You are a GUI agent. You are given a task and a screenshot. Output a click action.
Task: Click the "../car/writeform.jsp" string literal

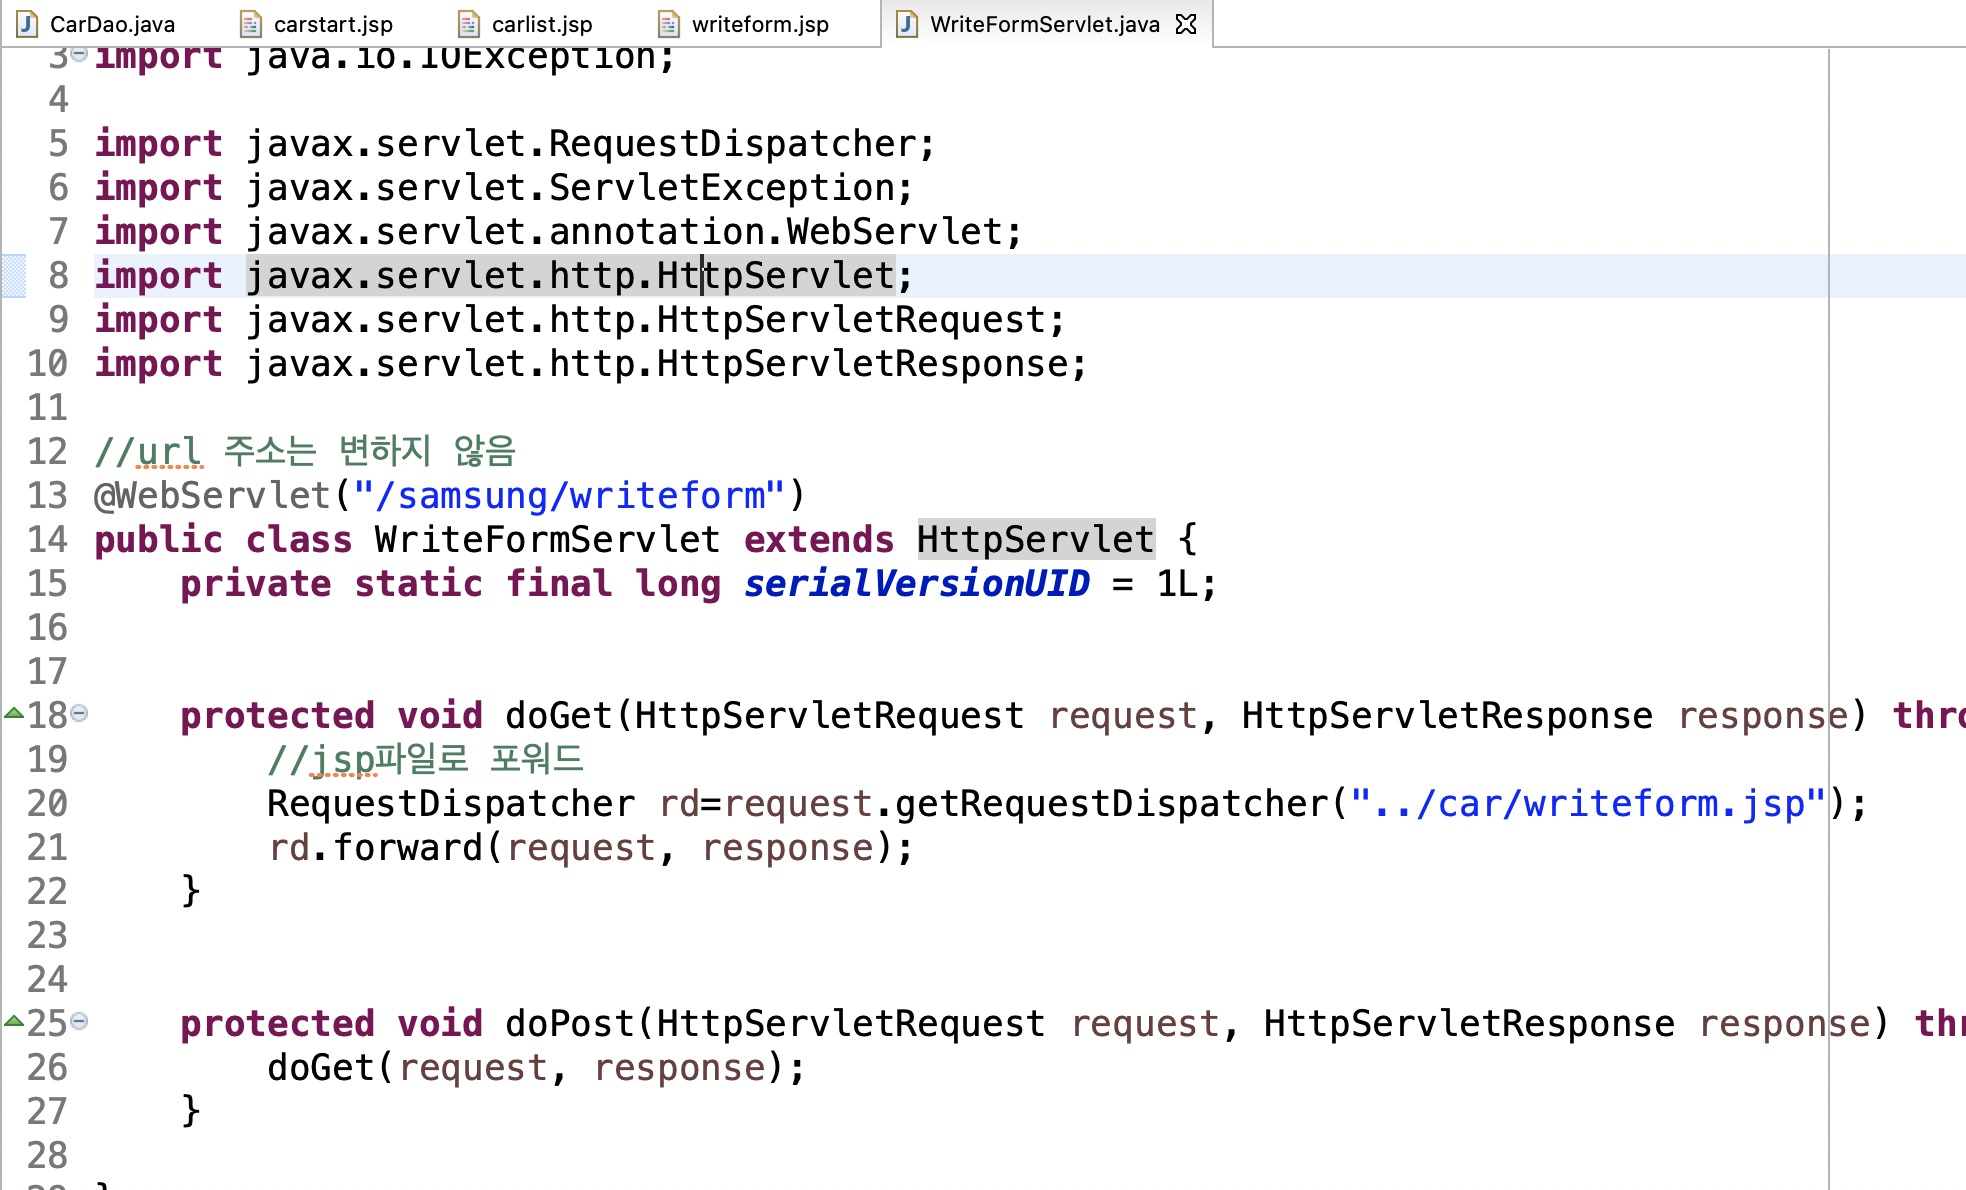[1587, 804]
